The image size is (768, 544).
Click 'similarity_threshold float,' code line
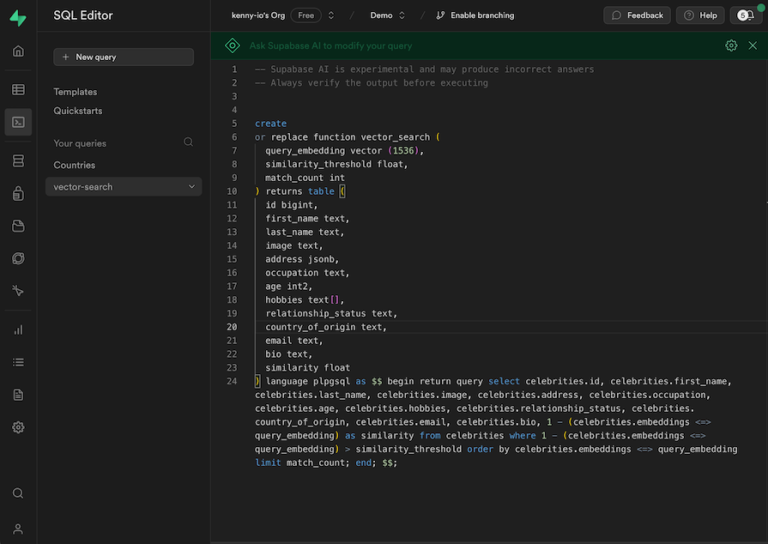click(336, 164)
